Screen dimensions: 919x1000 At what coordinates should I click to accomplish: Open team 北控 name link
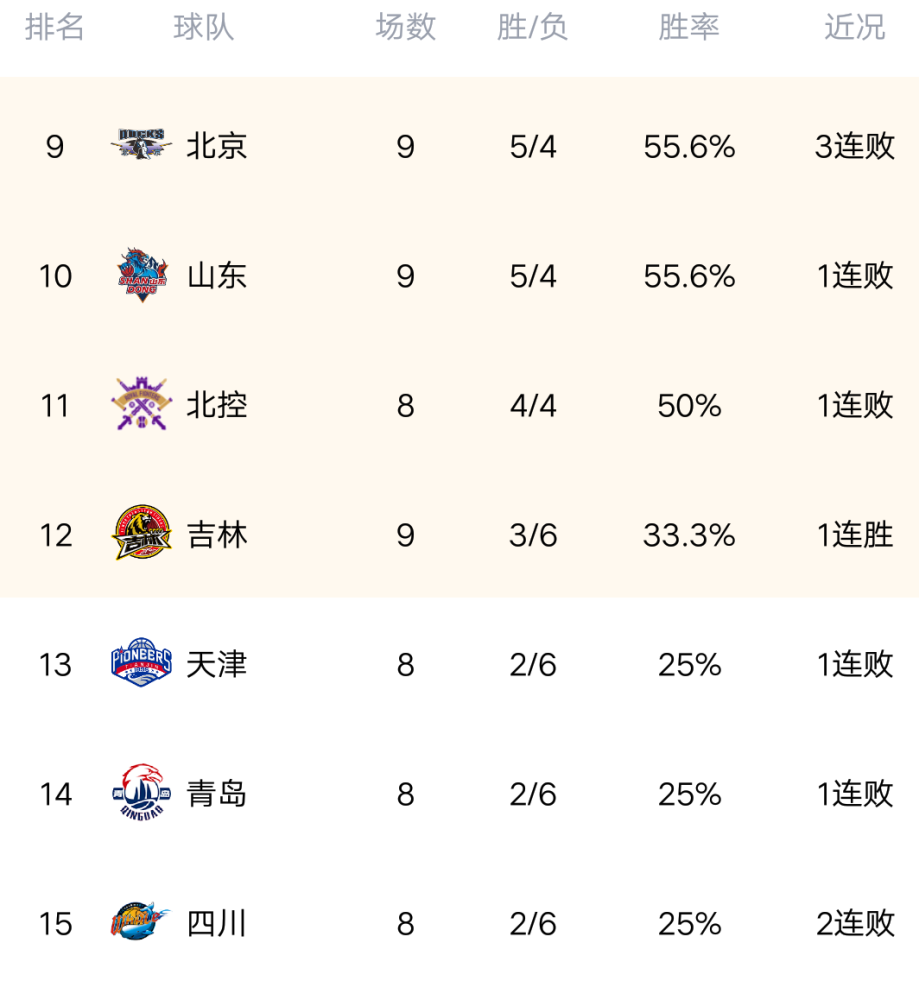(x=217, y=405)
